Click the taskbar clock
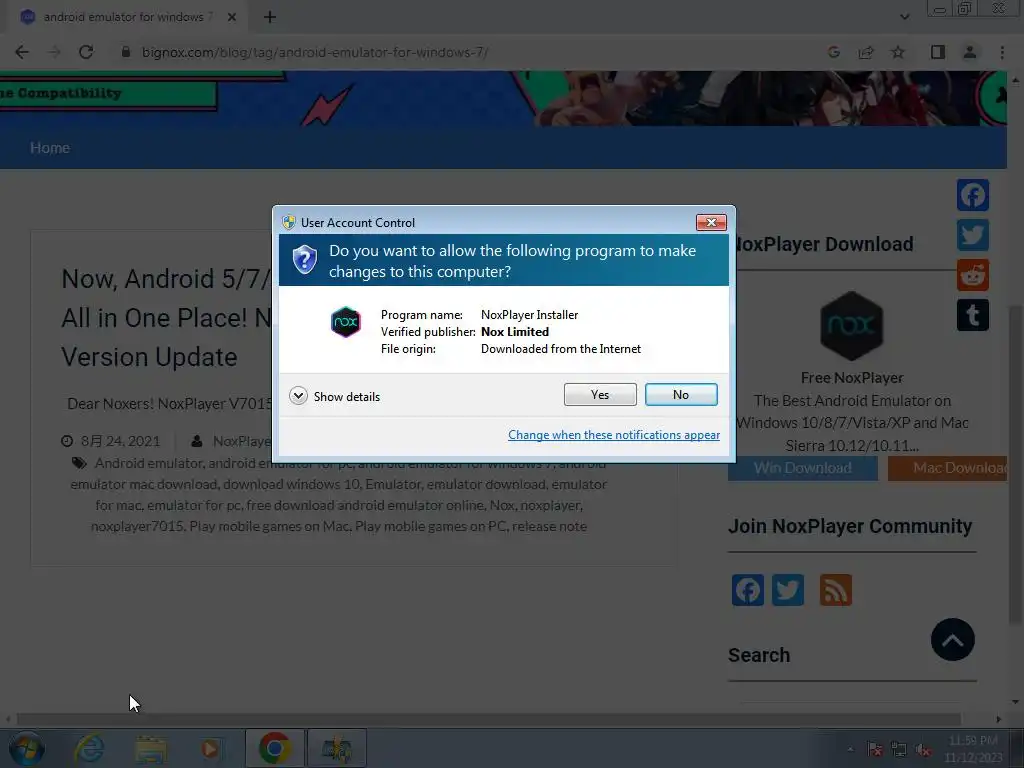Image resolution: width=1024 pixels, height=768 pixels. point(973,748)
